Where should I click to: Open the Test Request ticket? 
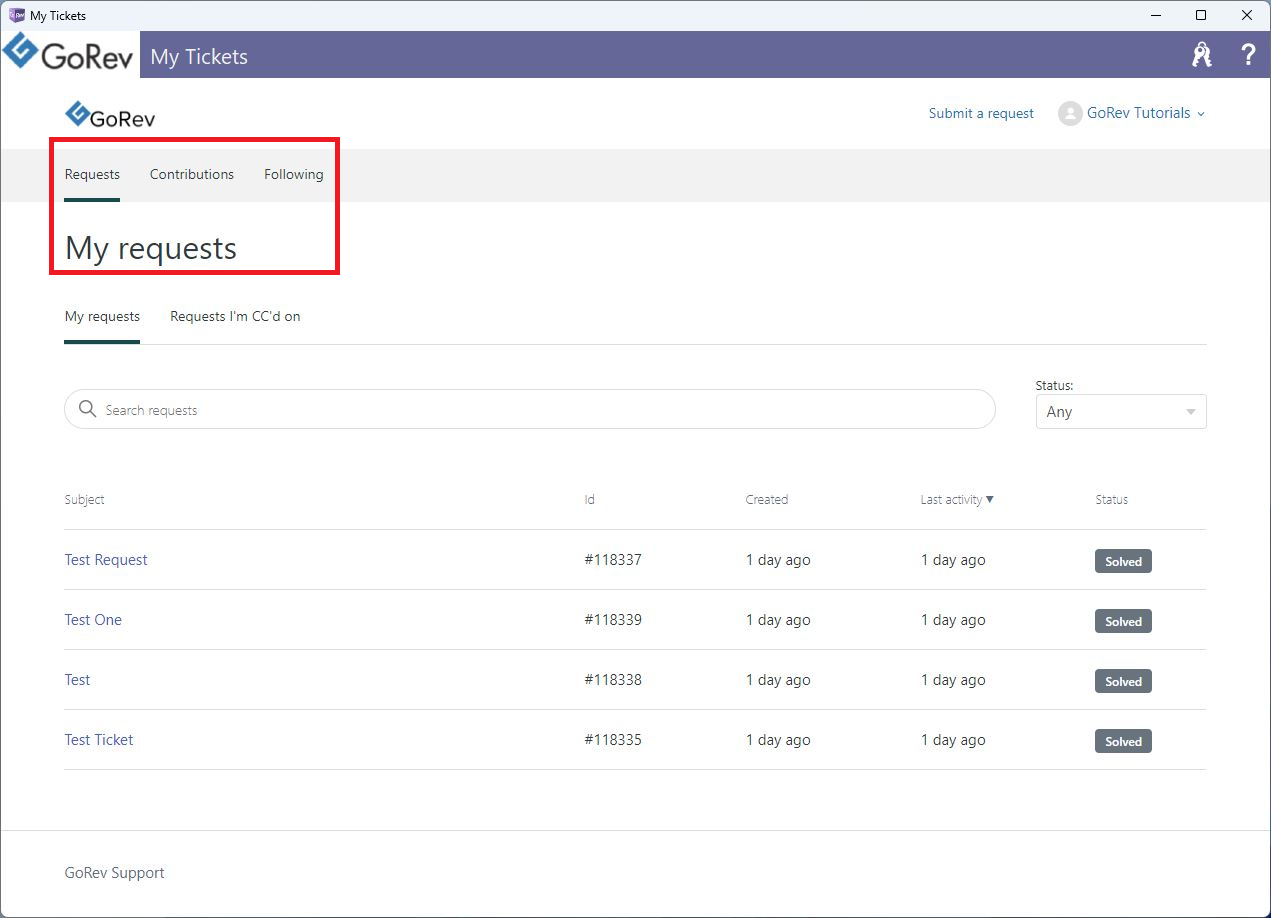coord(106,560)
